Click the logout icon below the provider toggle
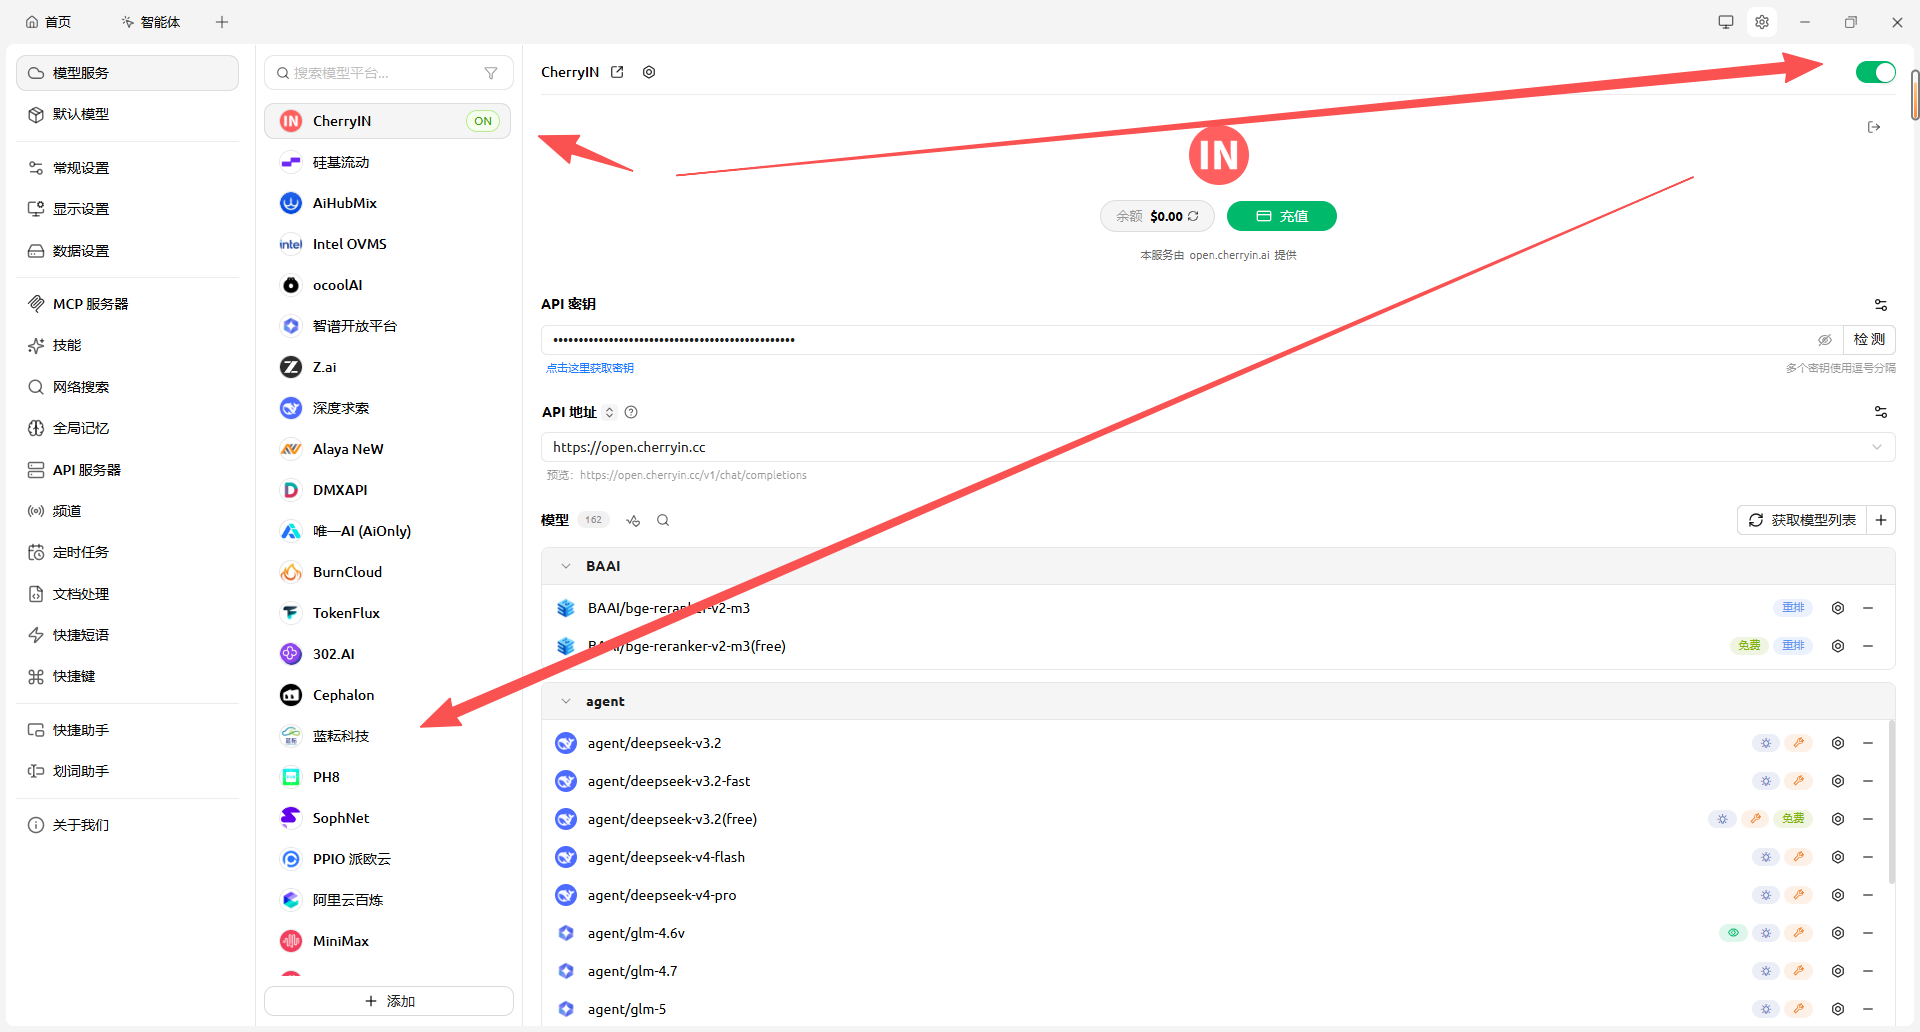The width and height of the screenshot is (1920, 1032). [x=1874, y=127]
